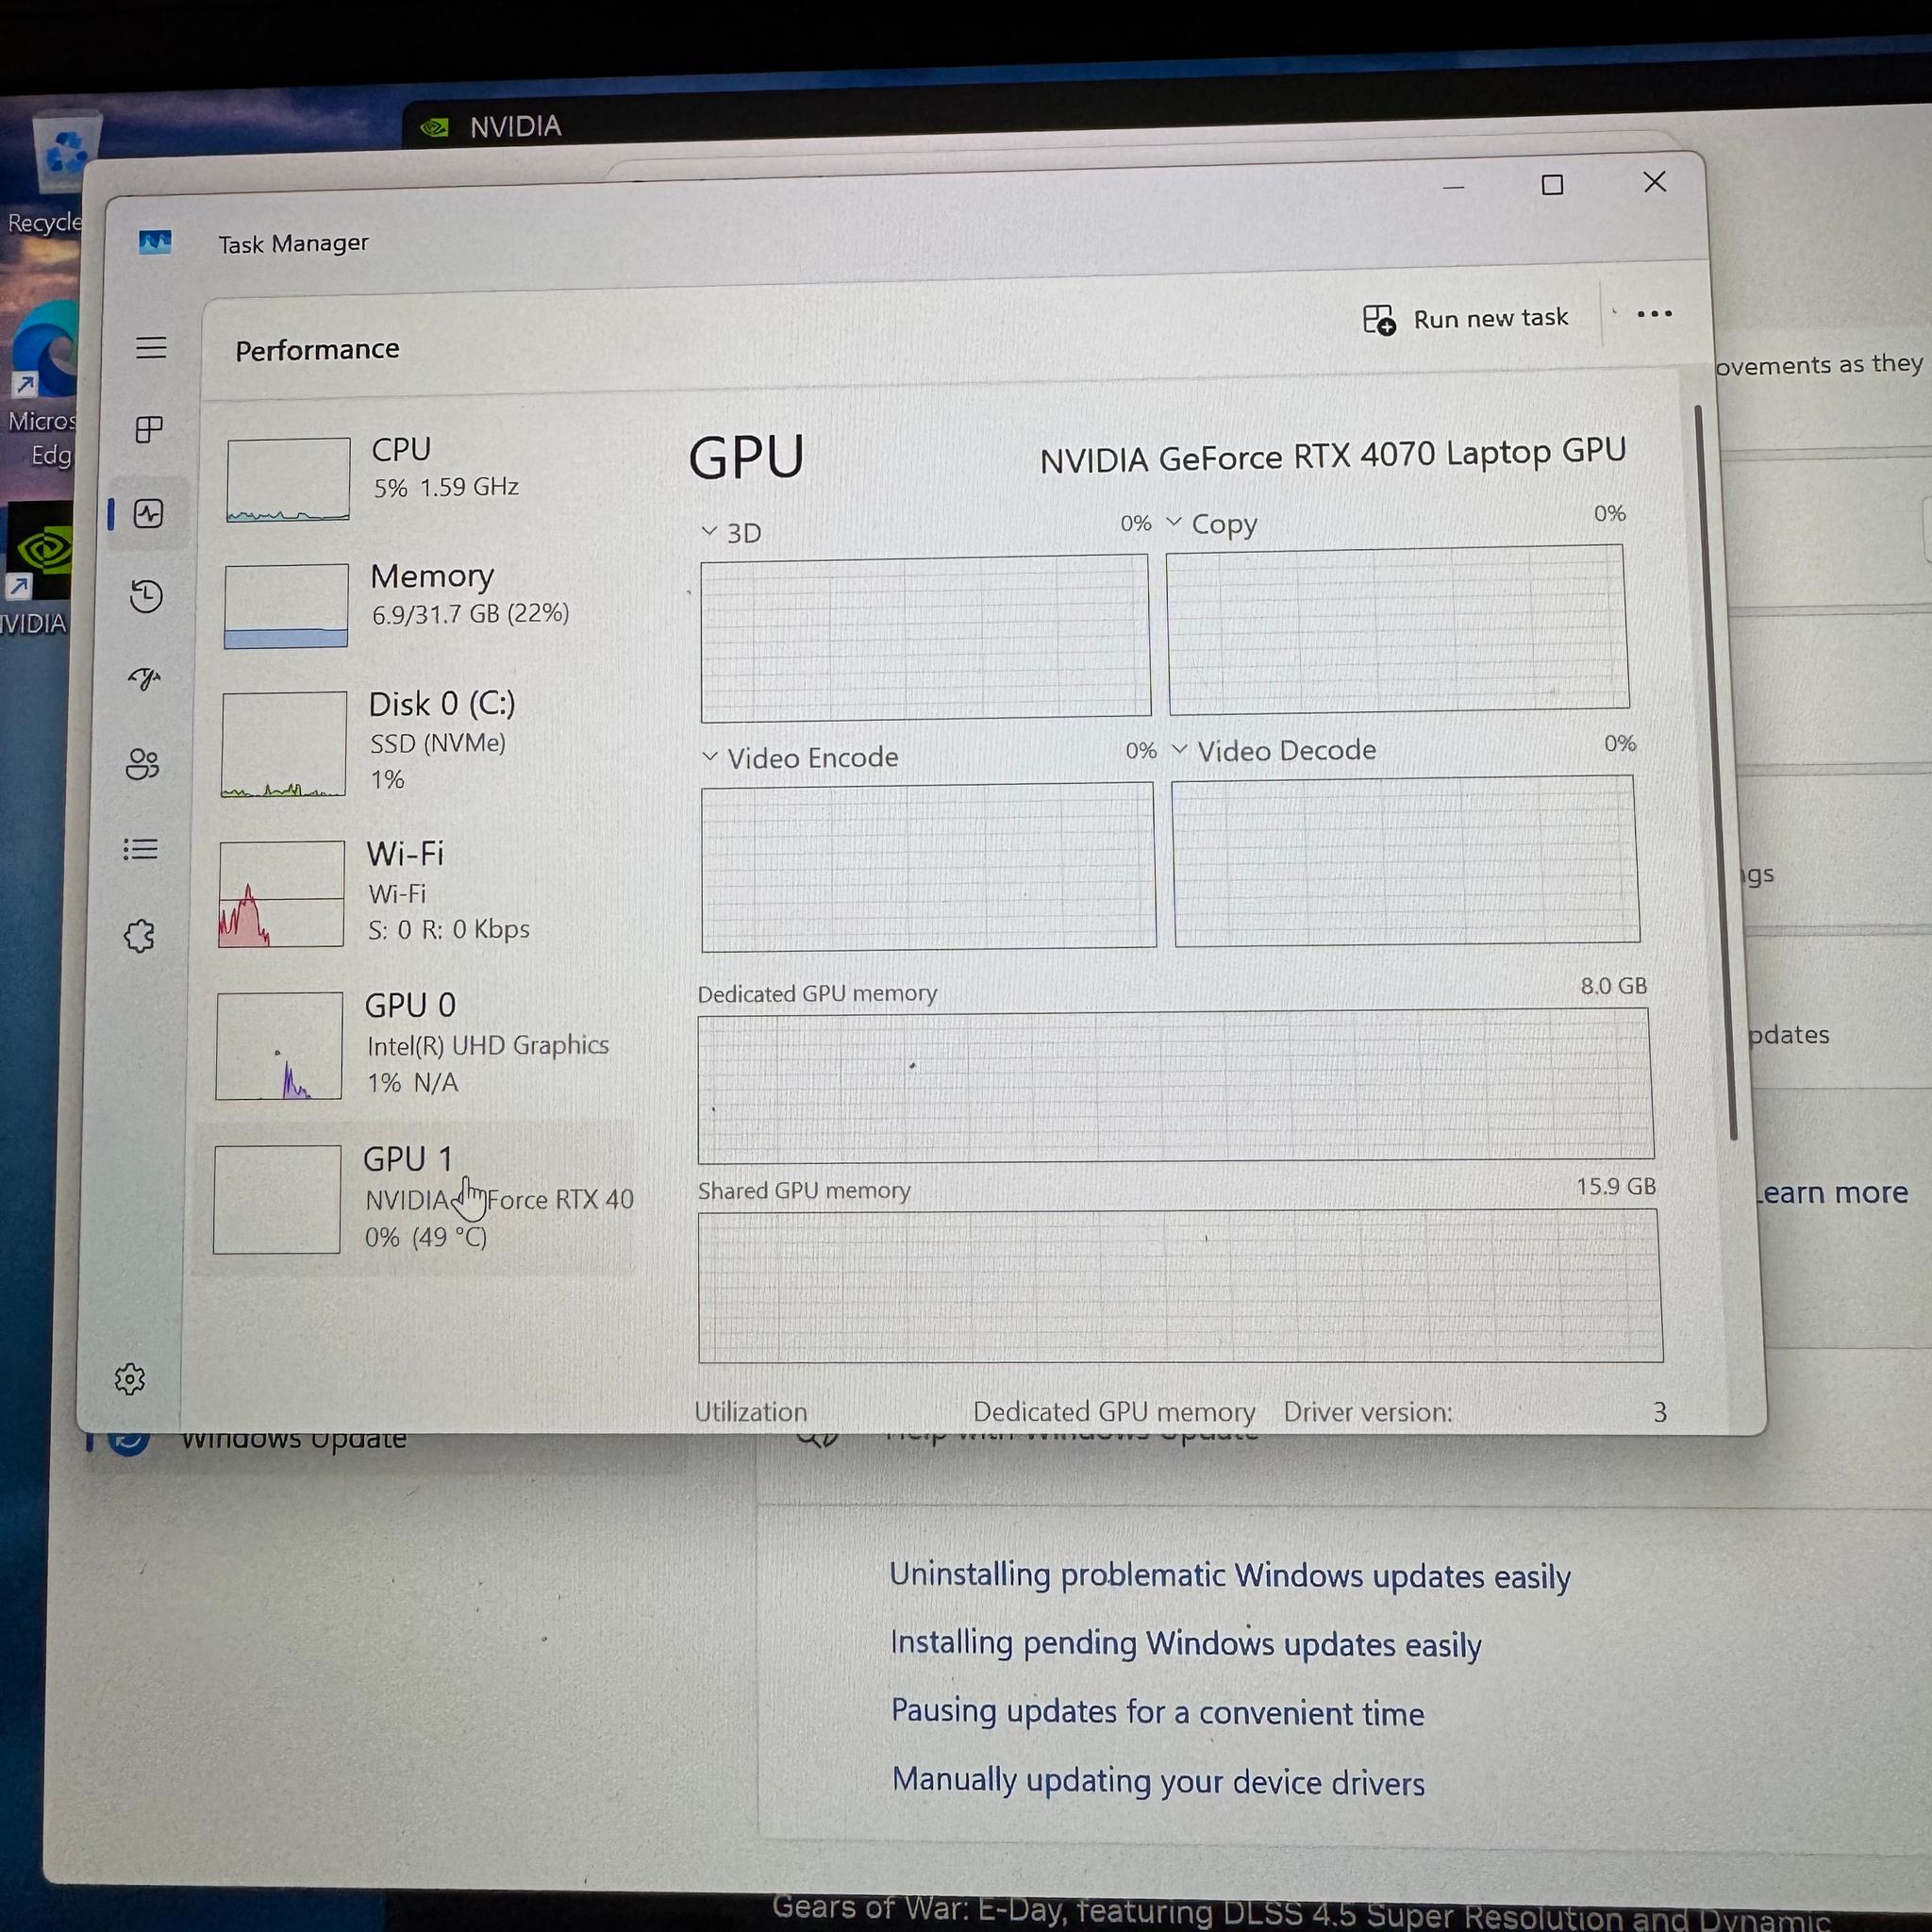
Task: Open the Details list icon
Action: pos(141,850)
